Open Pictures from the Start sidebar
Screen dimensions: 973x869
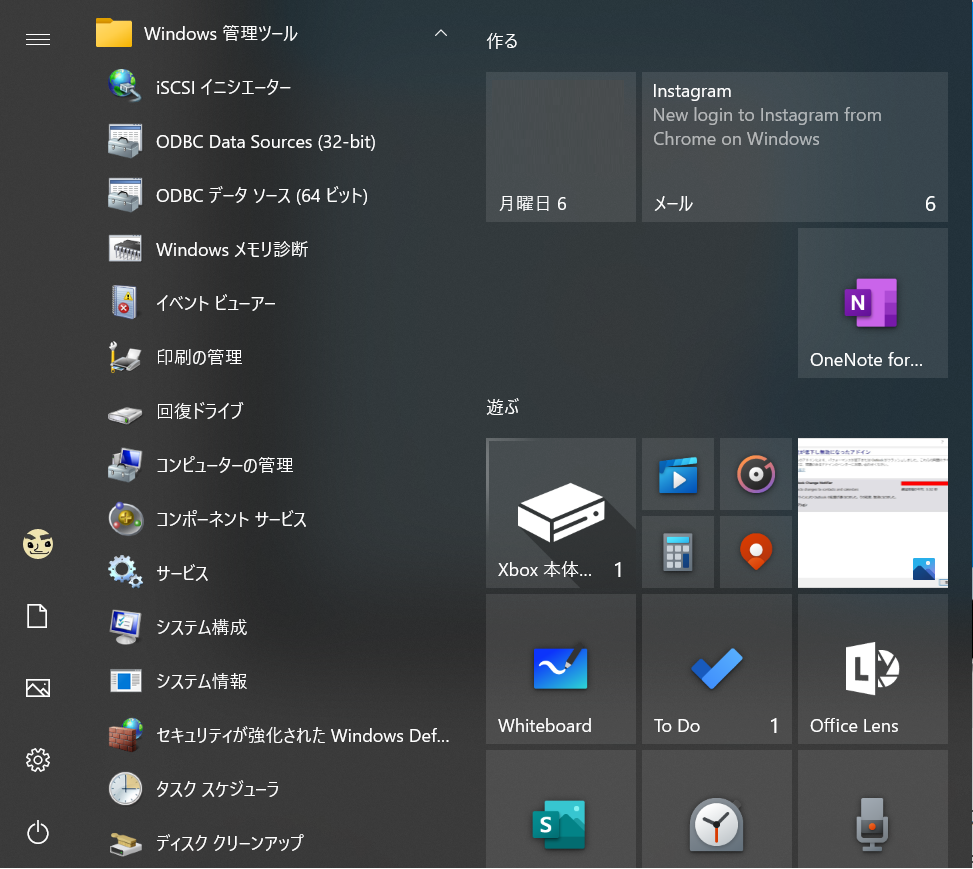point(38,688)
